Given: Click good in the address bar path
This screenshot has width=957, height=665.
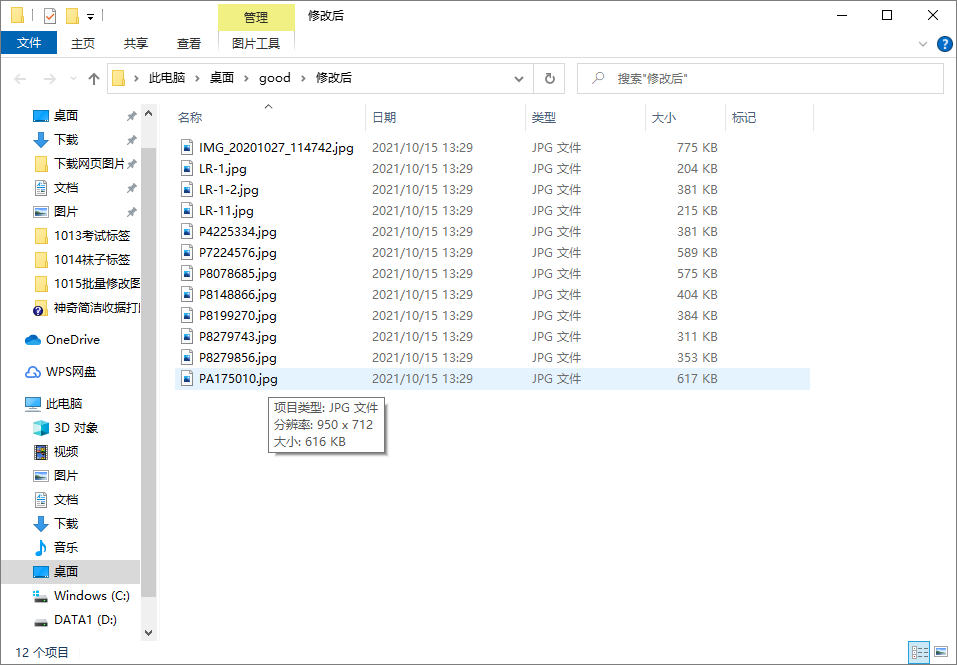Looking at the screenshot, I should pyautogui.click(x=275, y=78).
